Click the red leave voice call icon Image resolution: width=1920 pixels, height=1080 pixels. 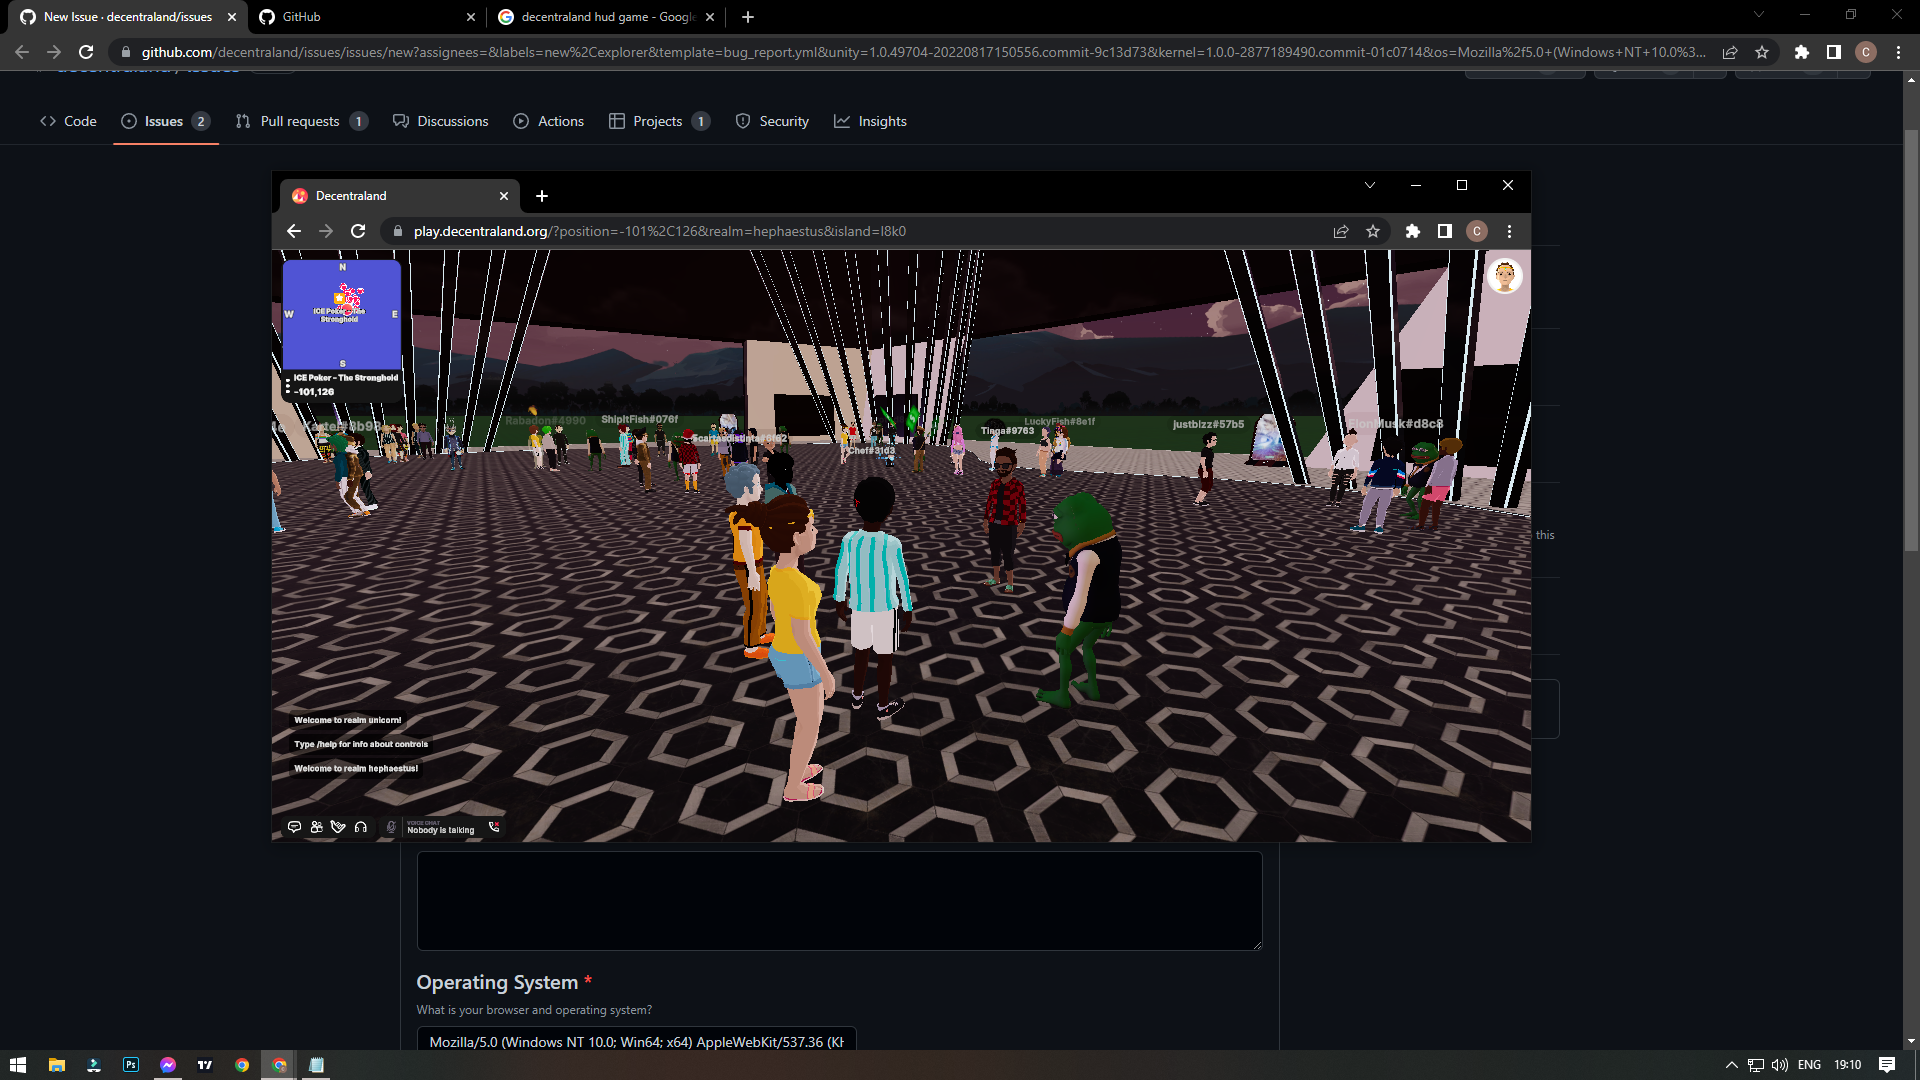494,827
